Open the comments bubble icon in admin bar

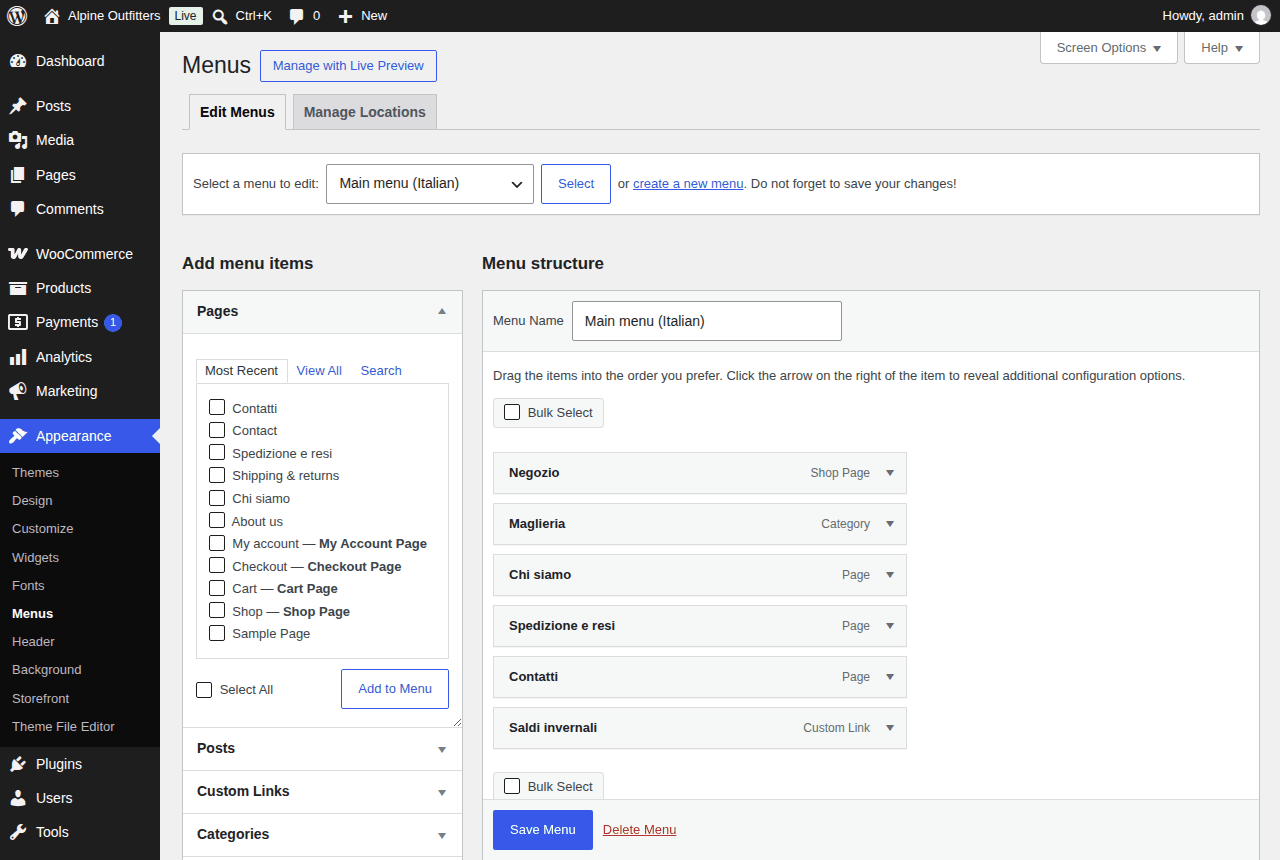click(x=296, y=16)
